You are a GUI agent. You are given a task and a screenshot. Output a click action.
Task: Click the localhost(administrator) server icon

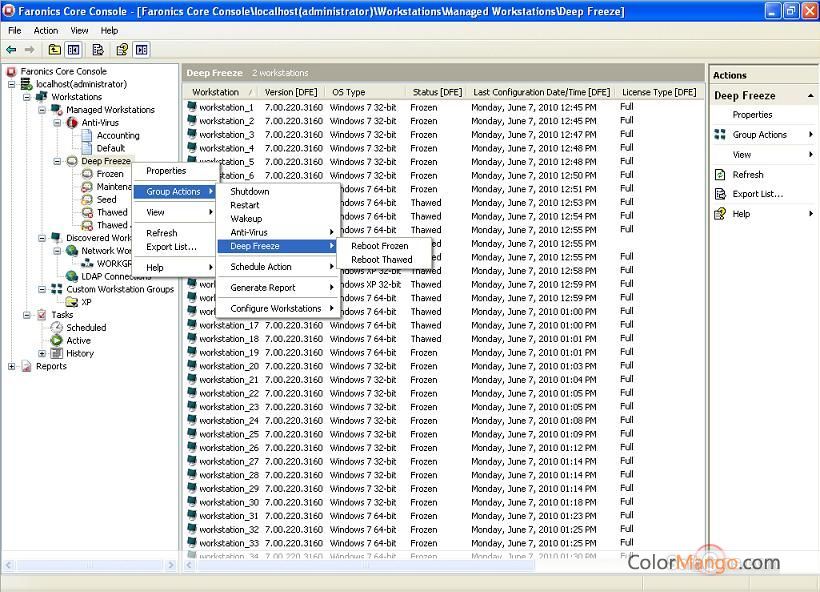[27, 84]
